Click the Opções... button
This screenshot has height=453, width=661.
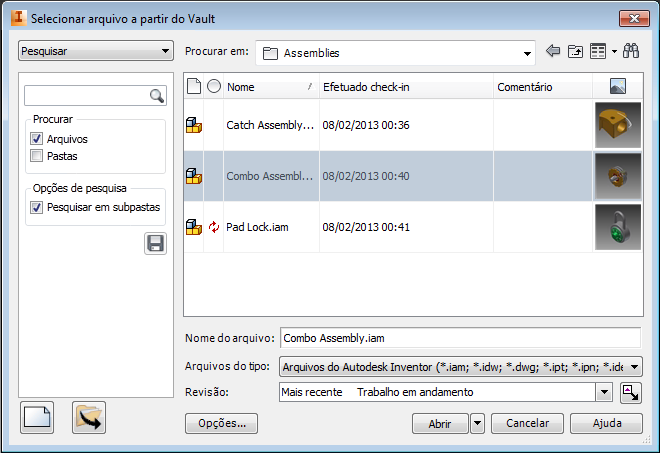pos(222,423)
